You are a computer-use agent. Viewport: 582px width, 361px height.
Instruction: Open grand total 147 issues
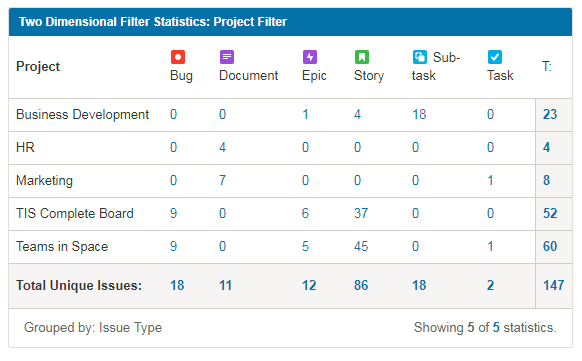[x=554, y=286]
